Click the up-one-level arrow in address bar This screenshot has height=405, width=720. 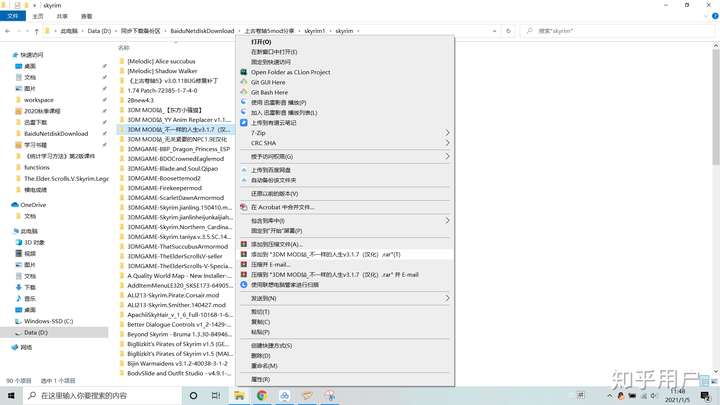click(36, 31)
